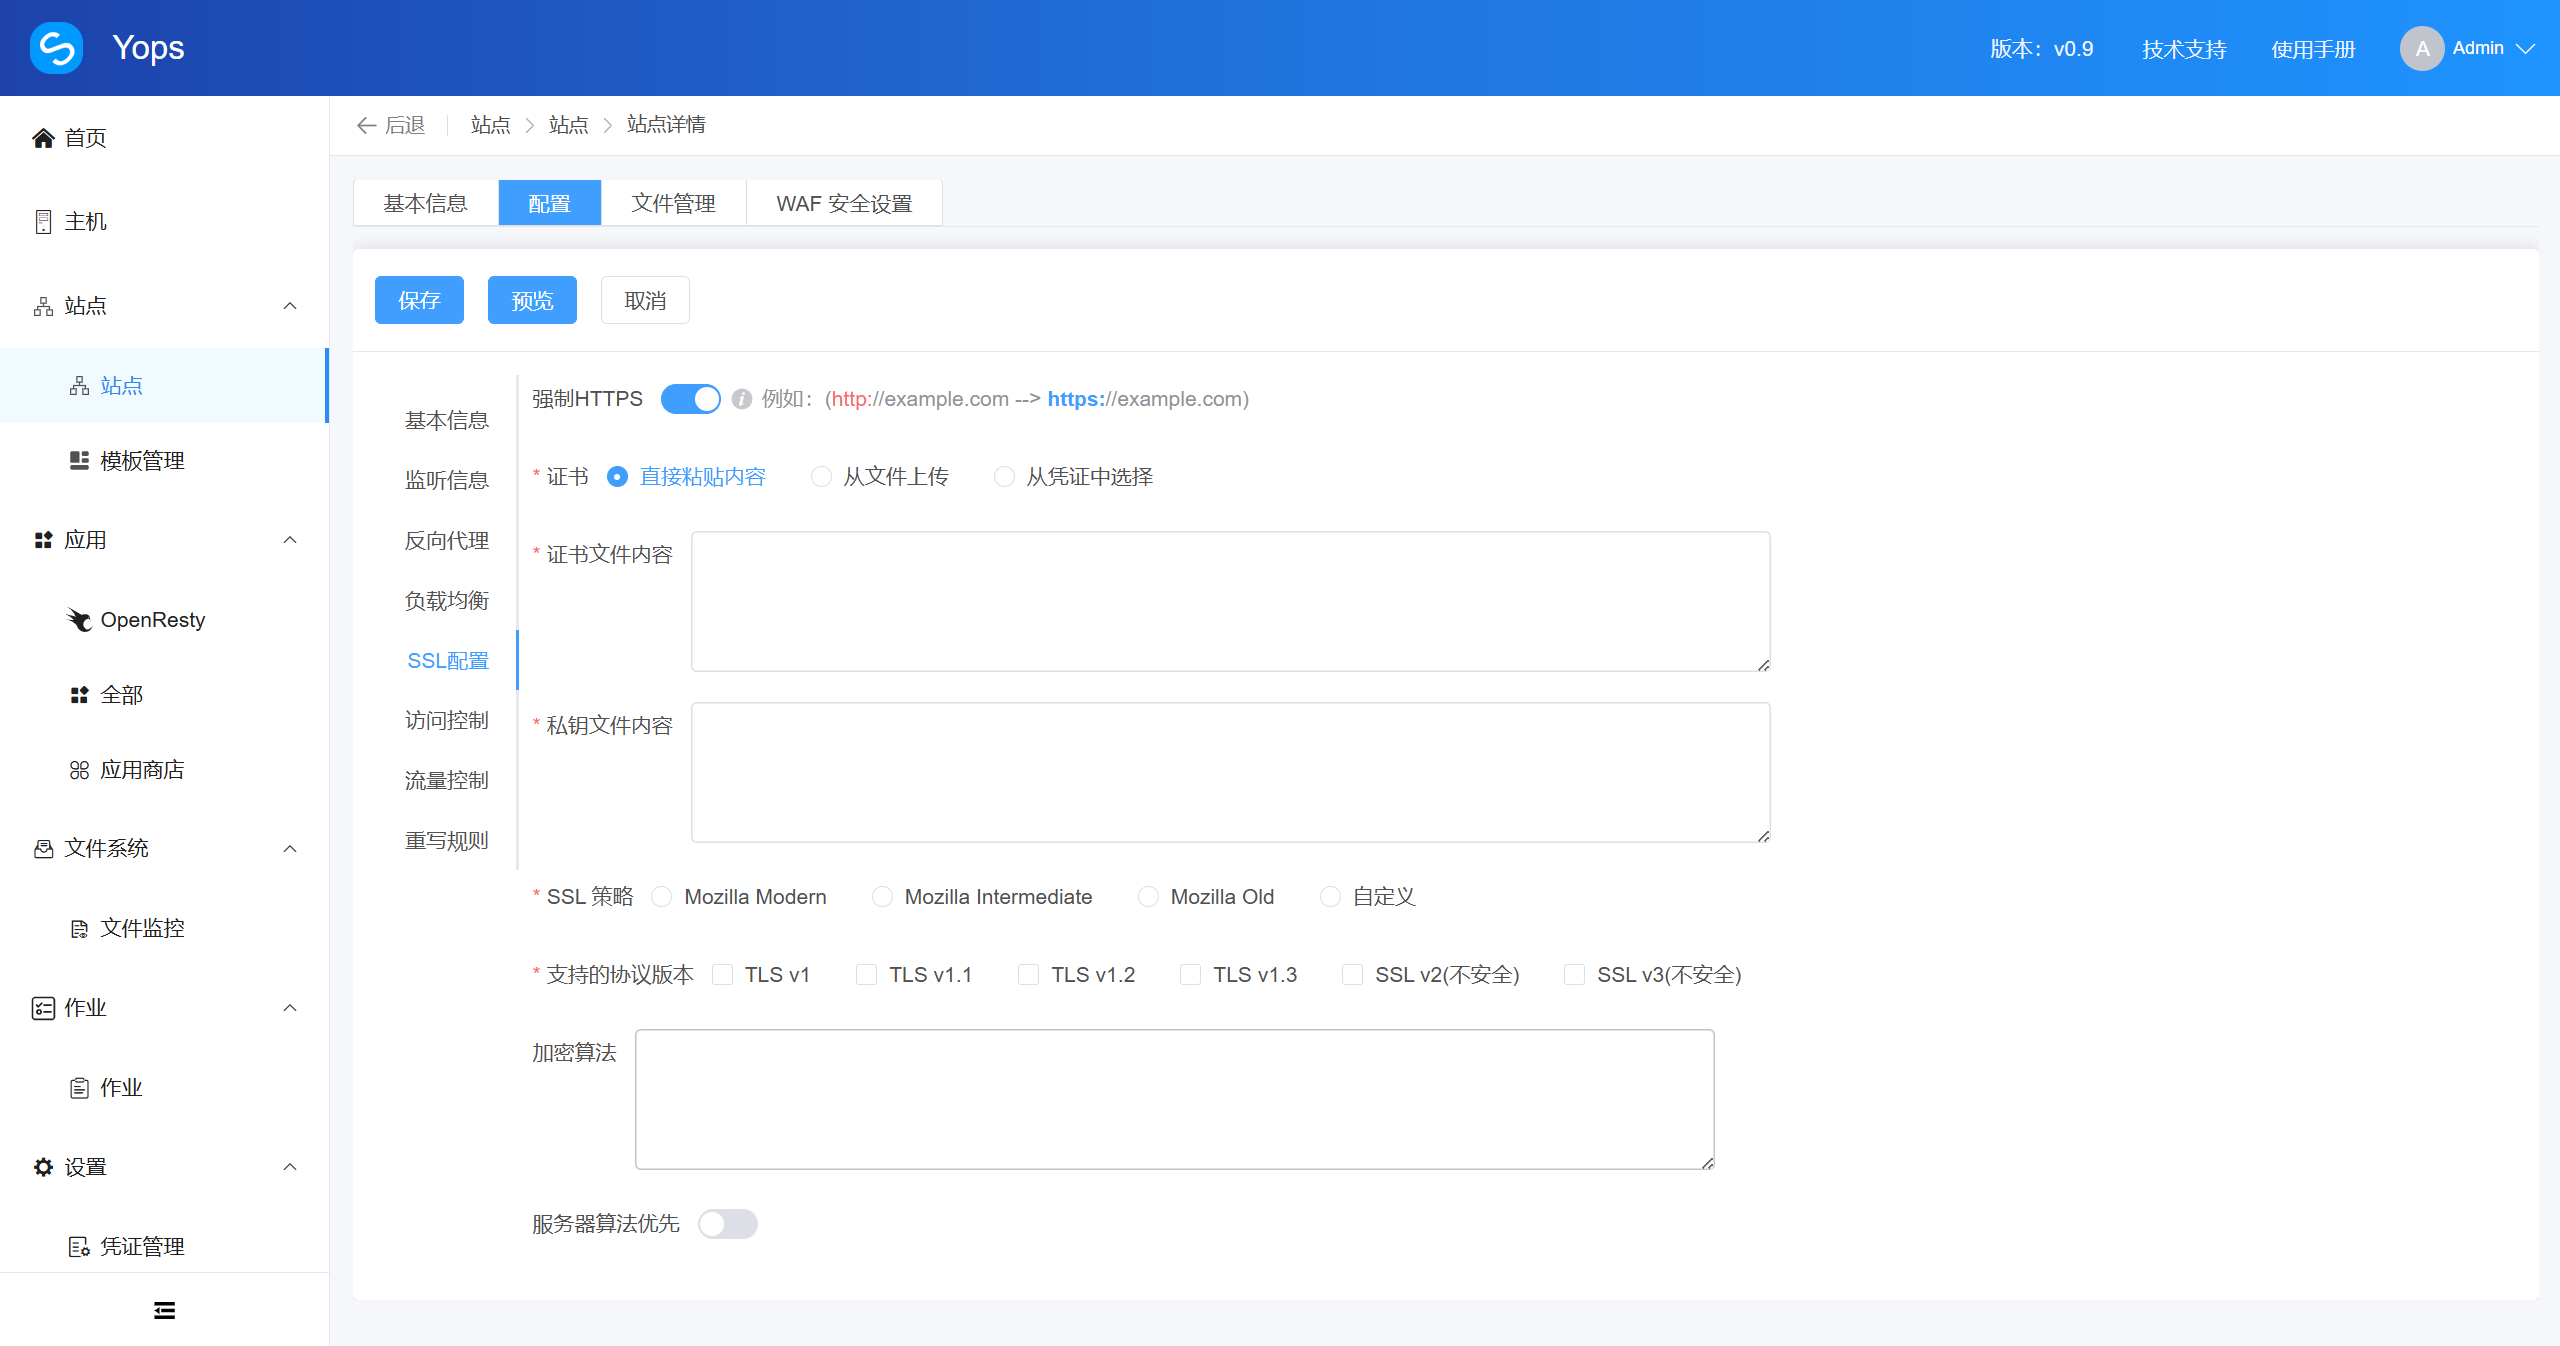Click the 主机 host icon in sidebar
2560x1346 pixels.
coord(43,221)
